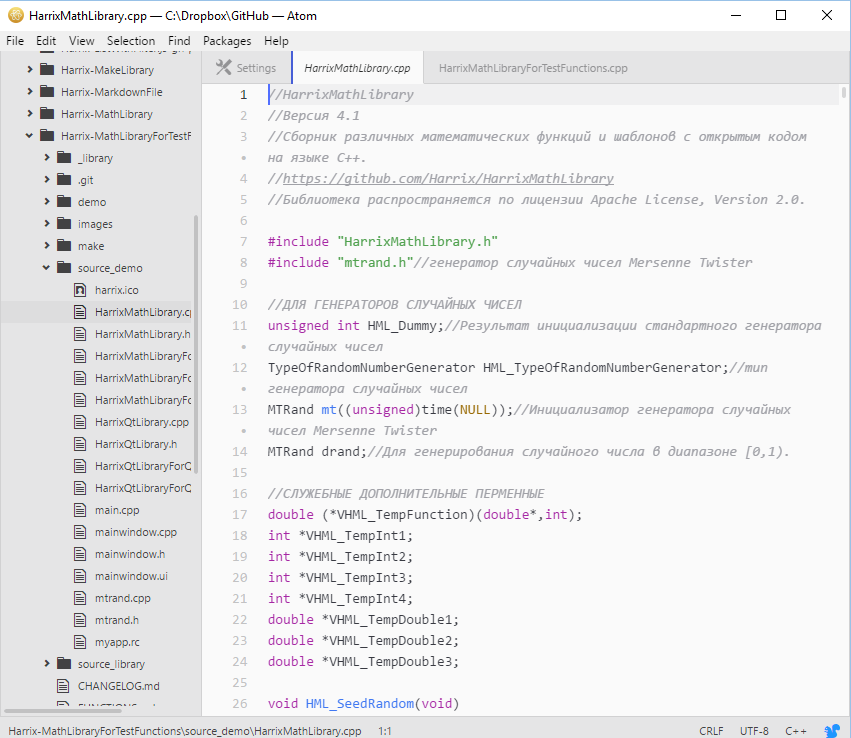Click the file icon beside mtrand.h
Screen dimensions: 851x738
80,620
